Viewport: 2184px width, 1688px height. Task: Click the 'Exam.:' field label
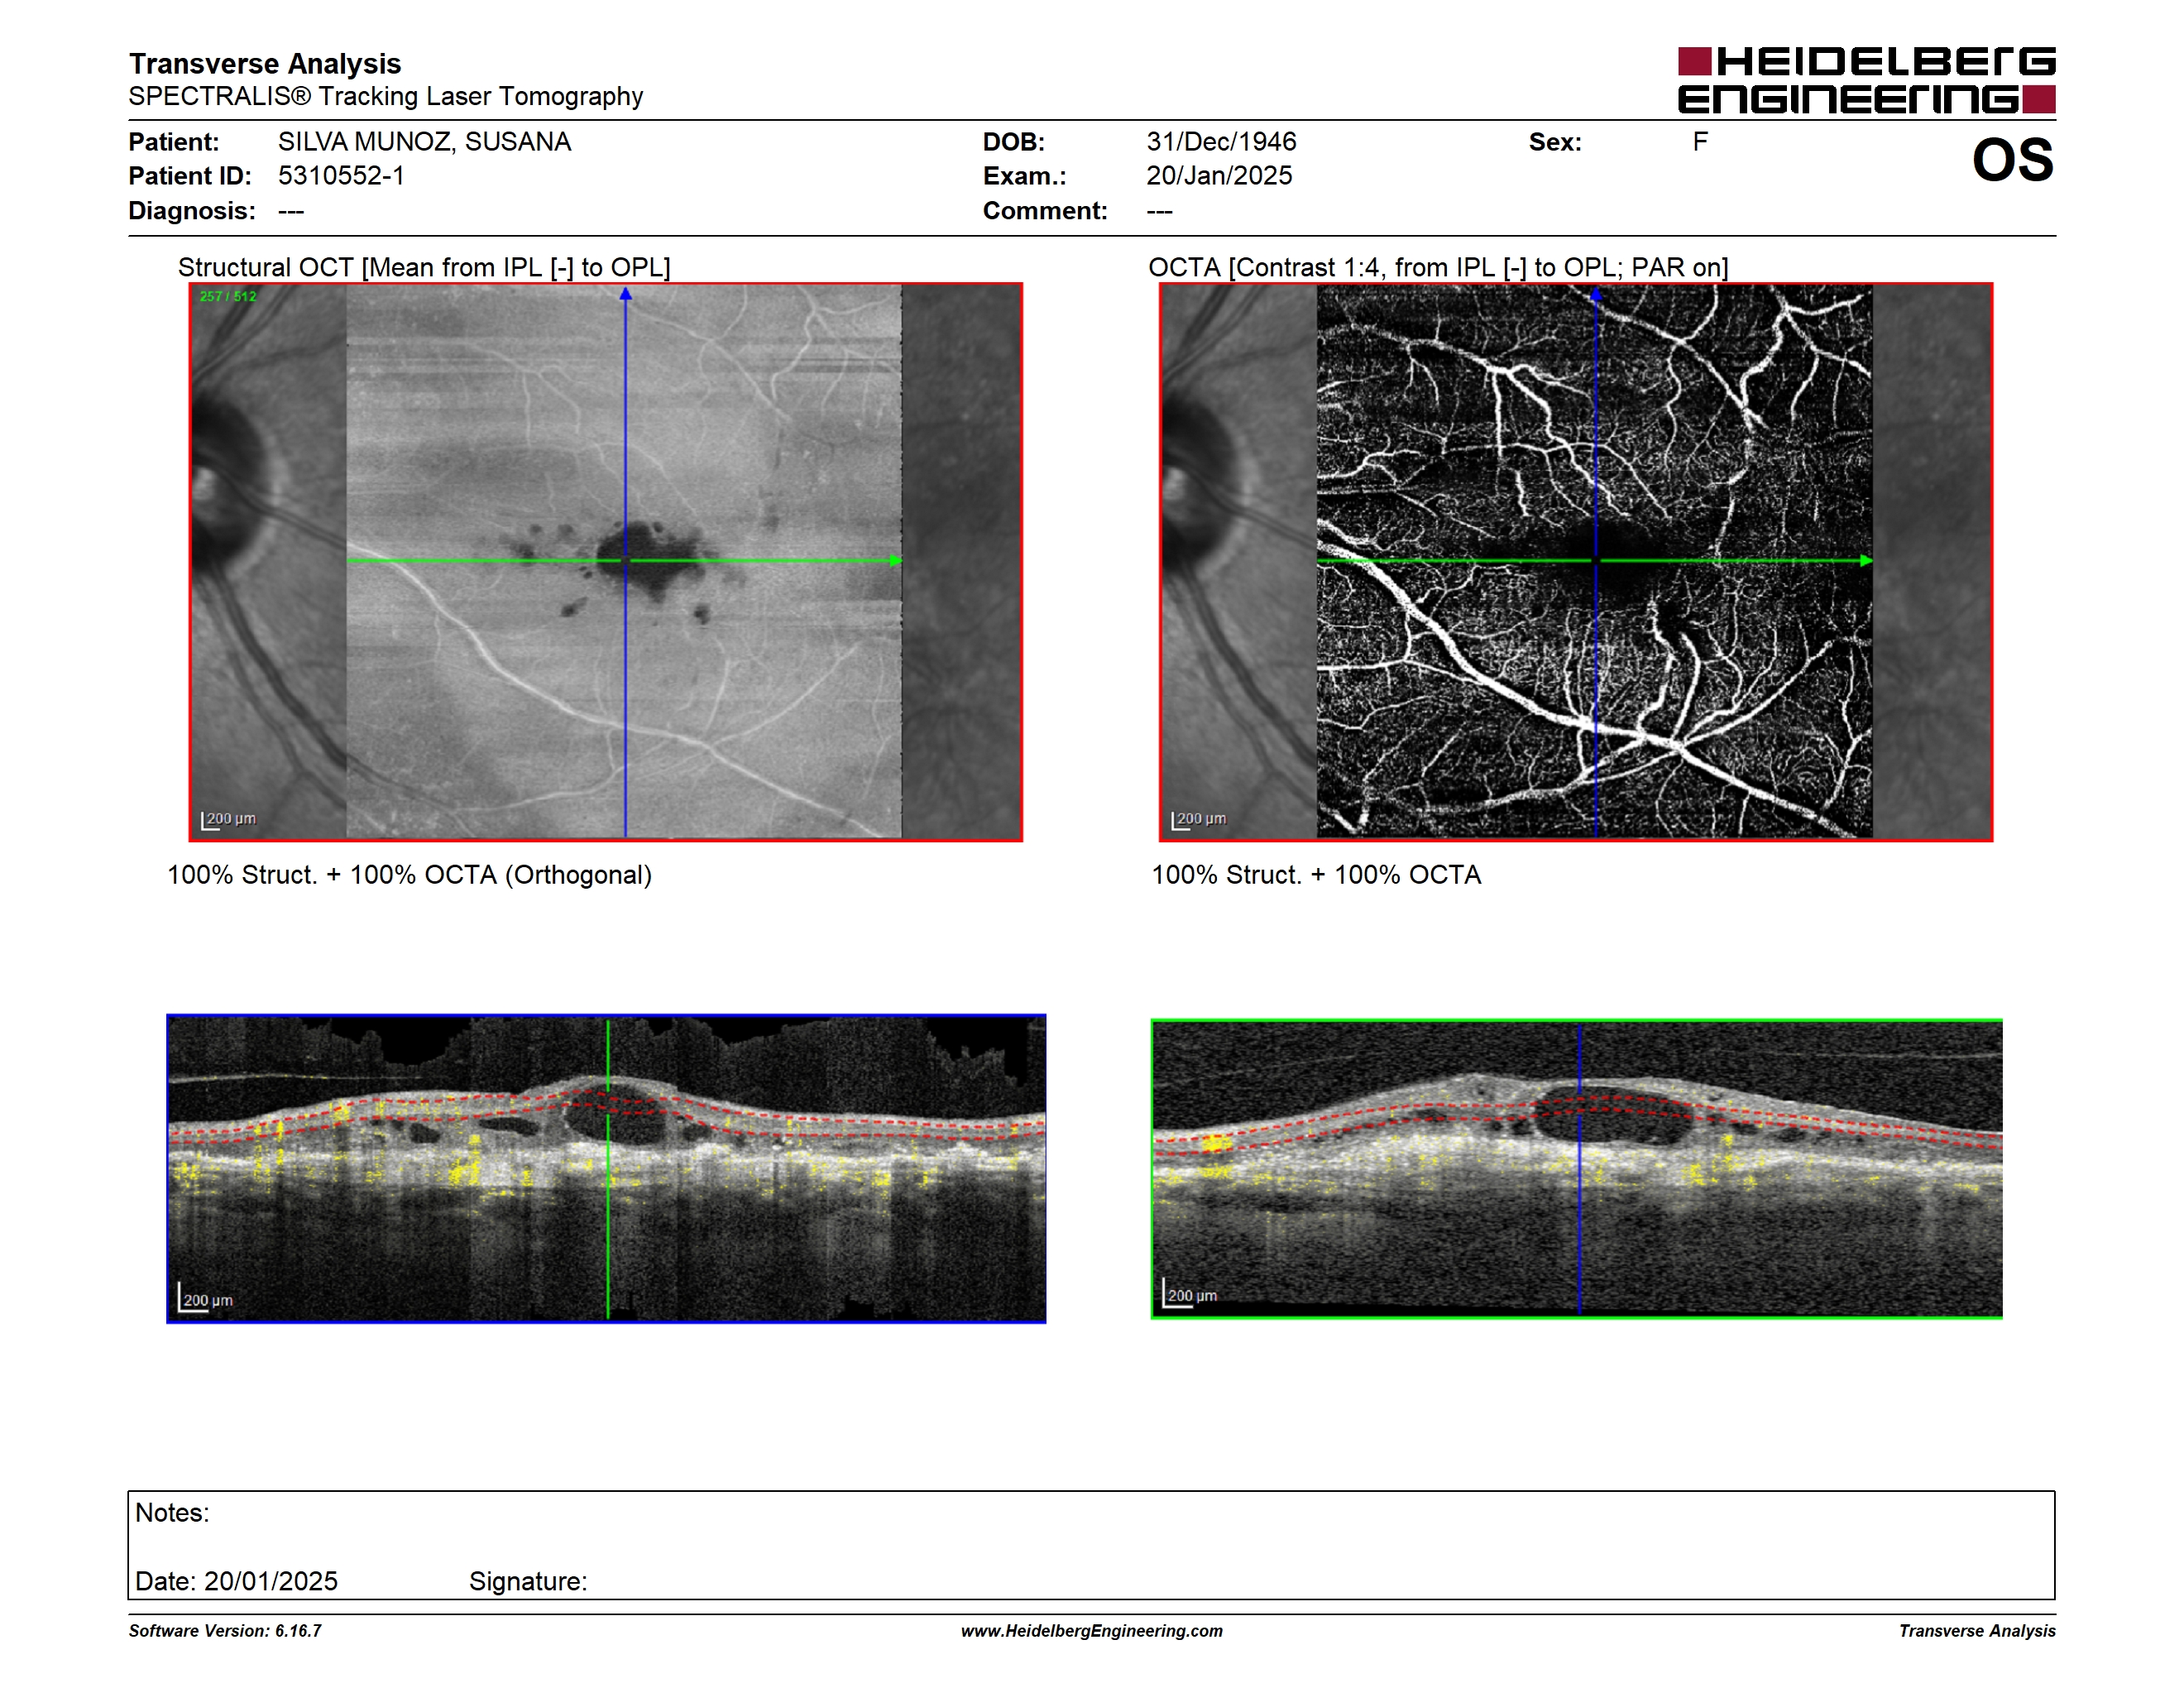coord(1025,176)
